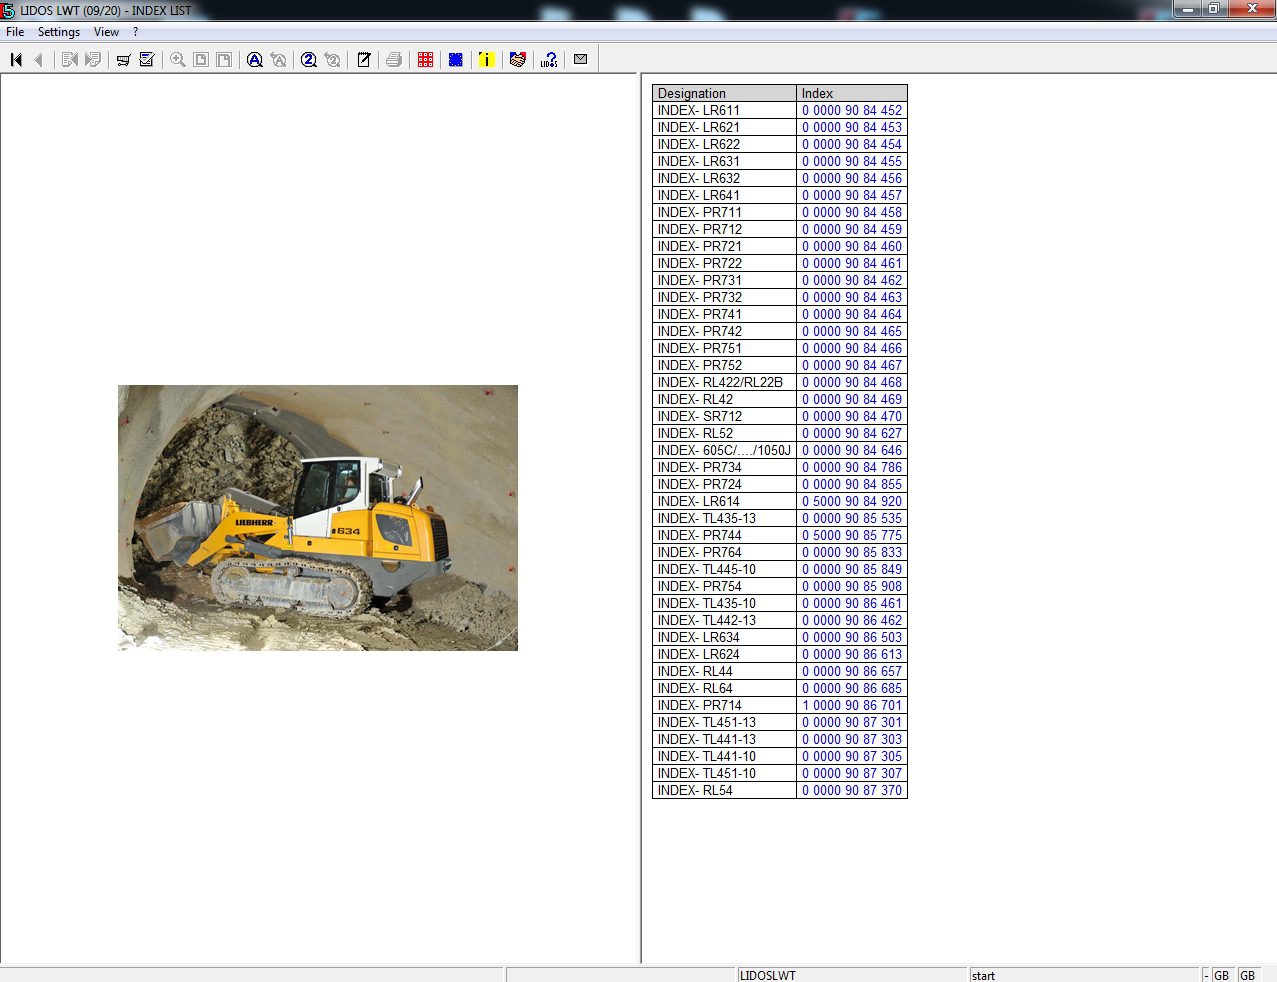Screen dimensions: 1277x982
Task: Click the envelope mail icon
Action: (580, 60)
